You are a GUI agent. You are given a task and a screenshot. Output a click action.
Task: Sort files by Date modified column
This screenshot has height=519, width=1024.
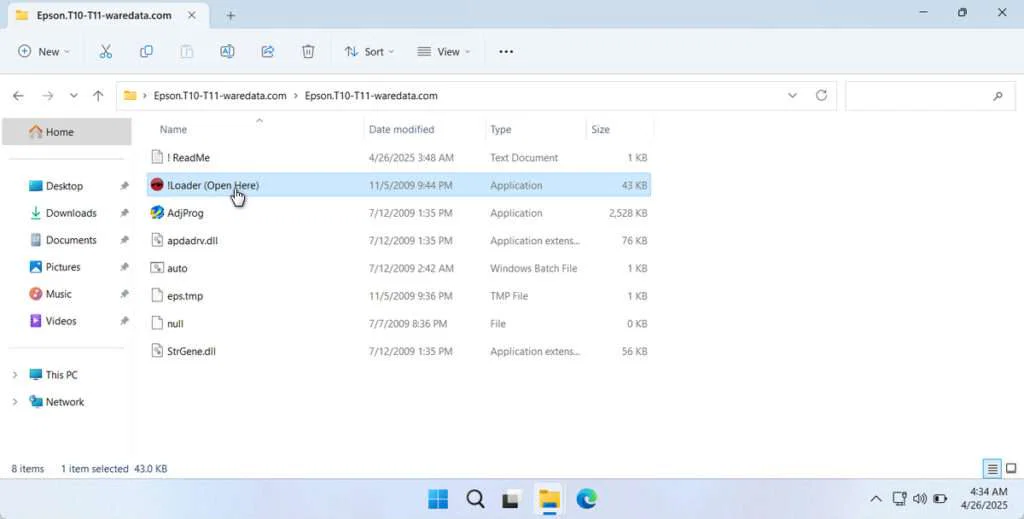click(401, 129)
